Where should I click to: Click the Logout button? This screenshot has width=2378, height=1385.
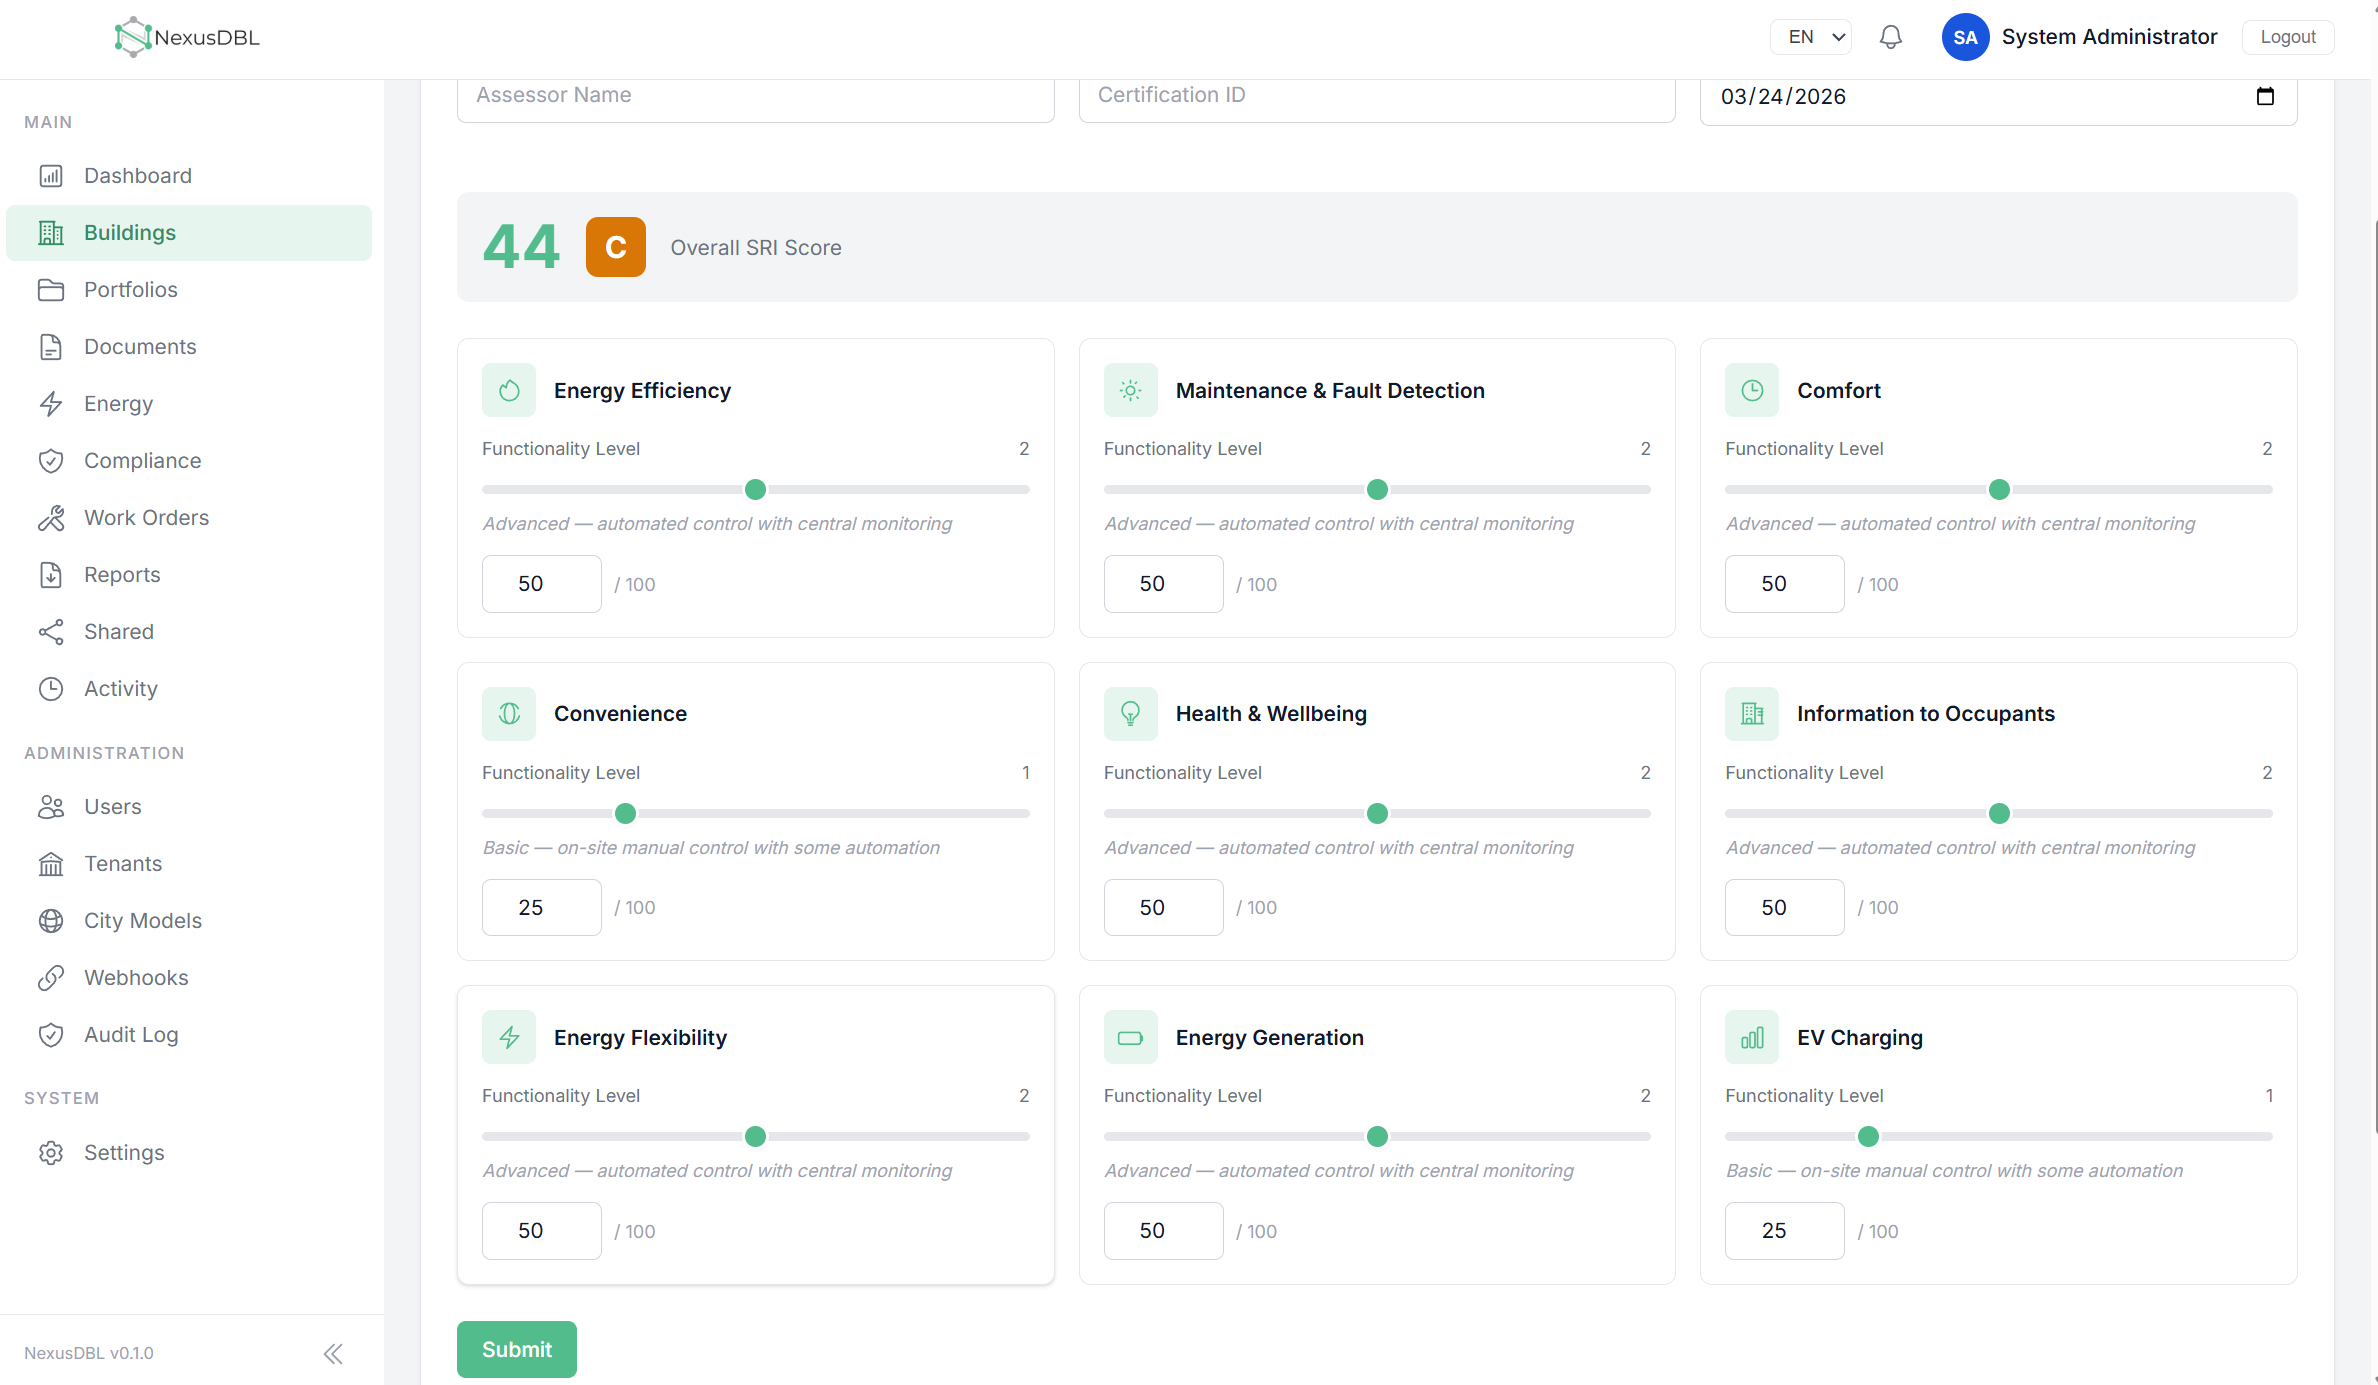tap(2288, 37)
